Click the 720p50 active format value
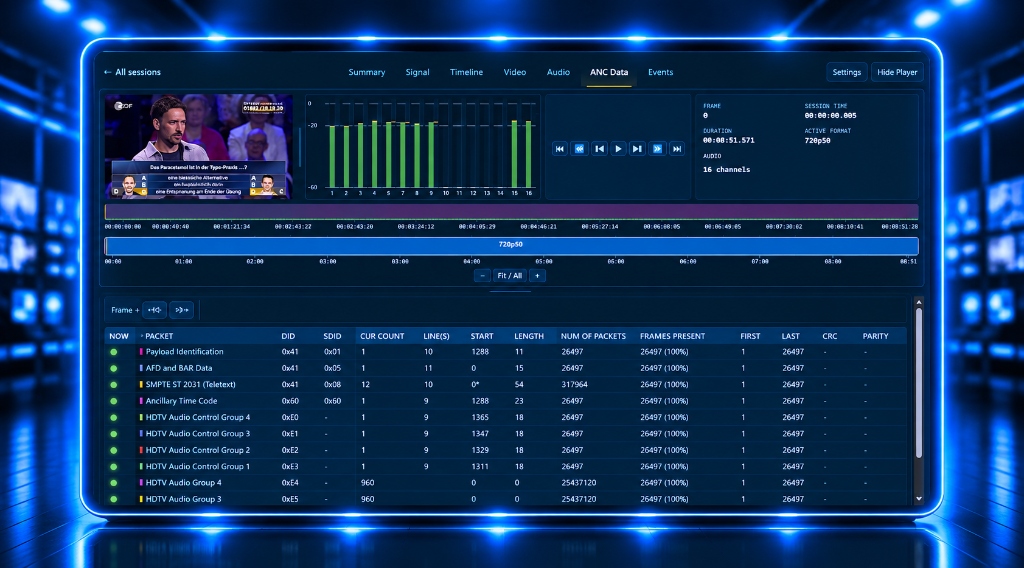This screenshot has height=568, width=1024. [817, 140]
